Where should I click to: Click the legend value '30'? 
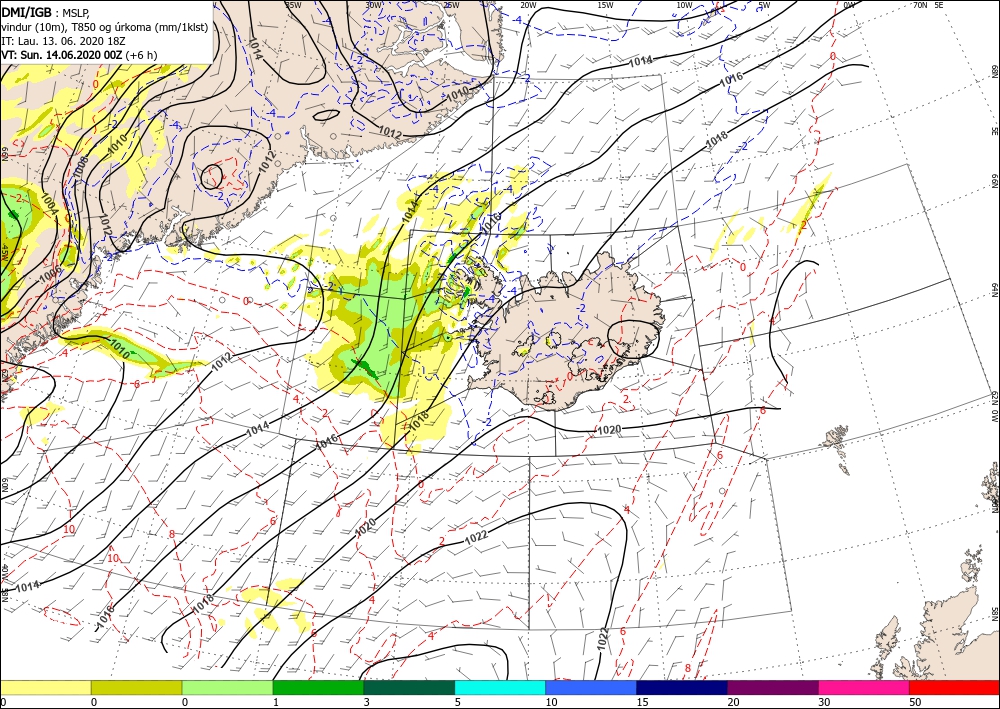(x=824, y=702)
